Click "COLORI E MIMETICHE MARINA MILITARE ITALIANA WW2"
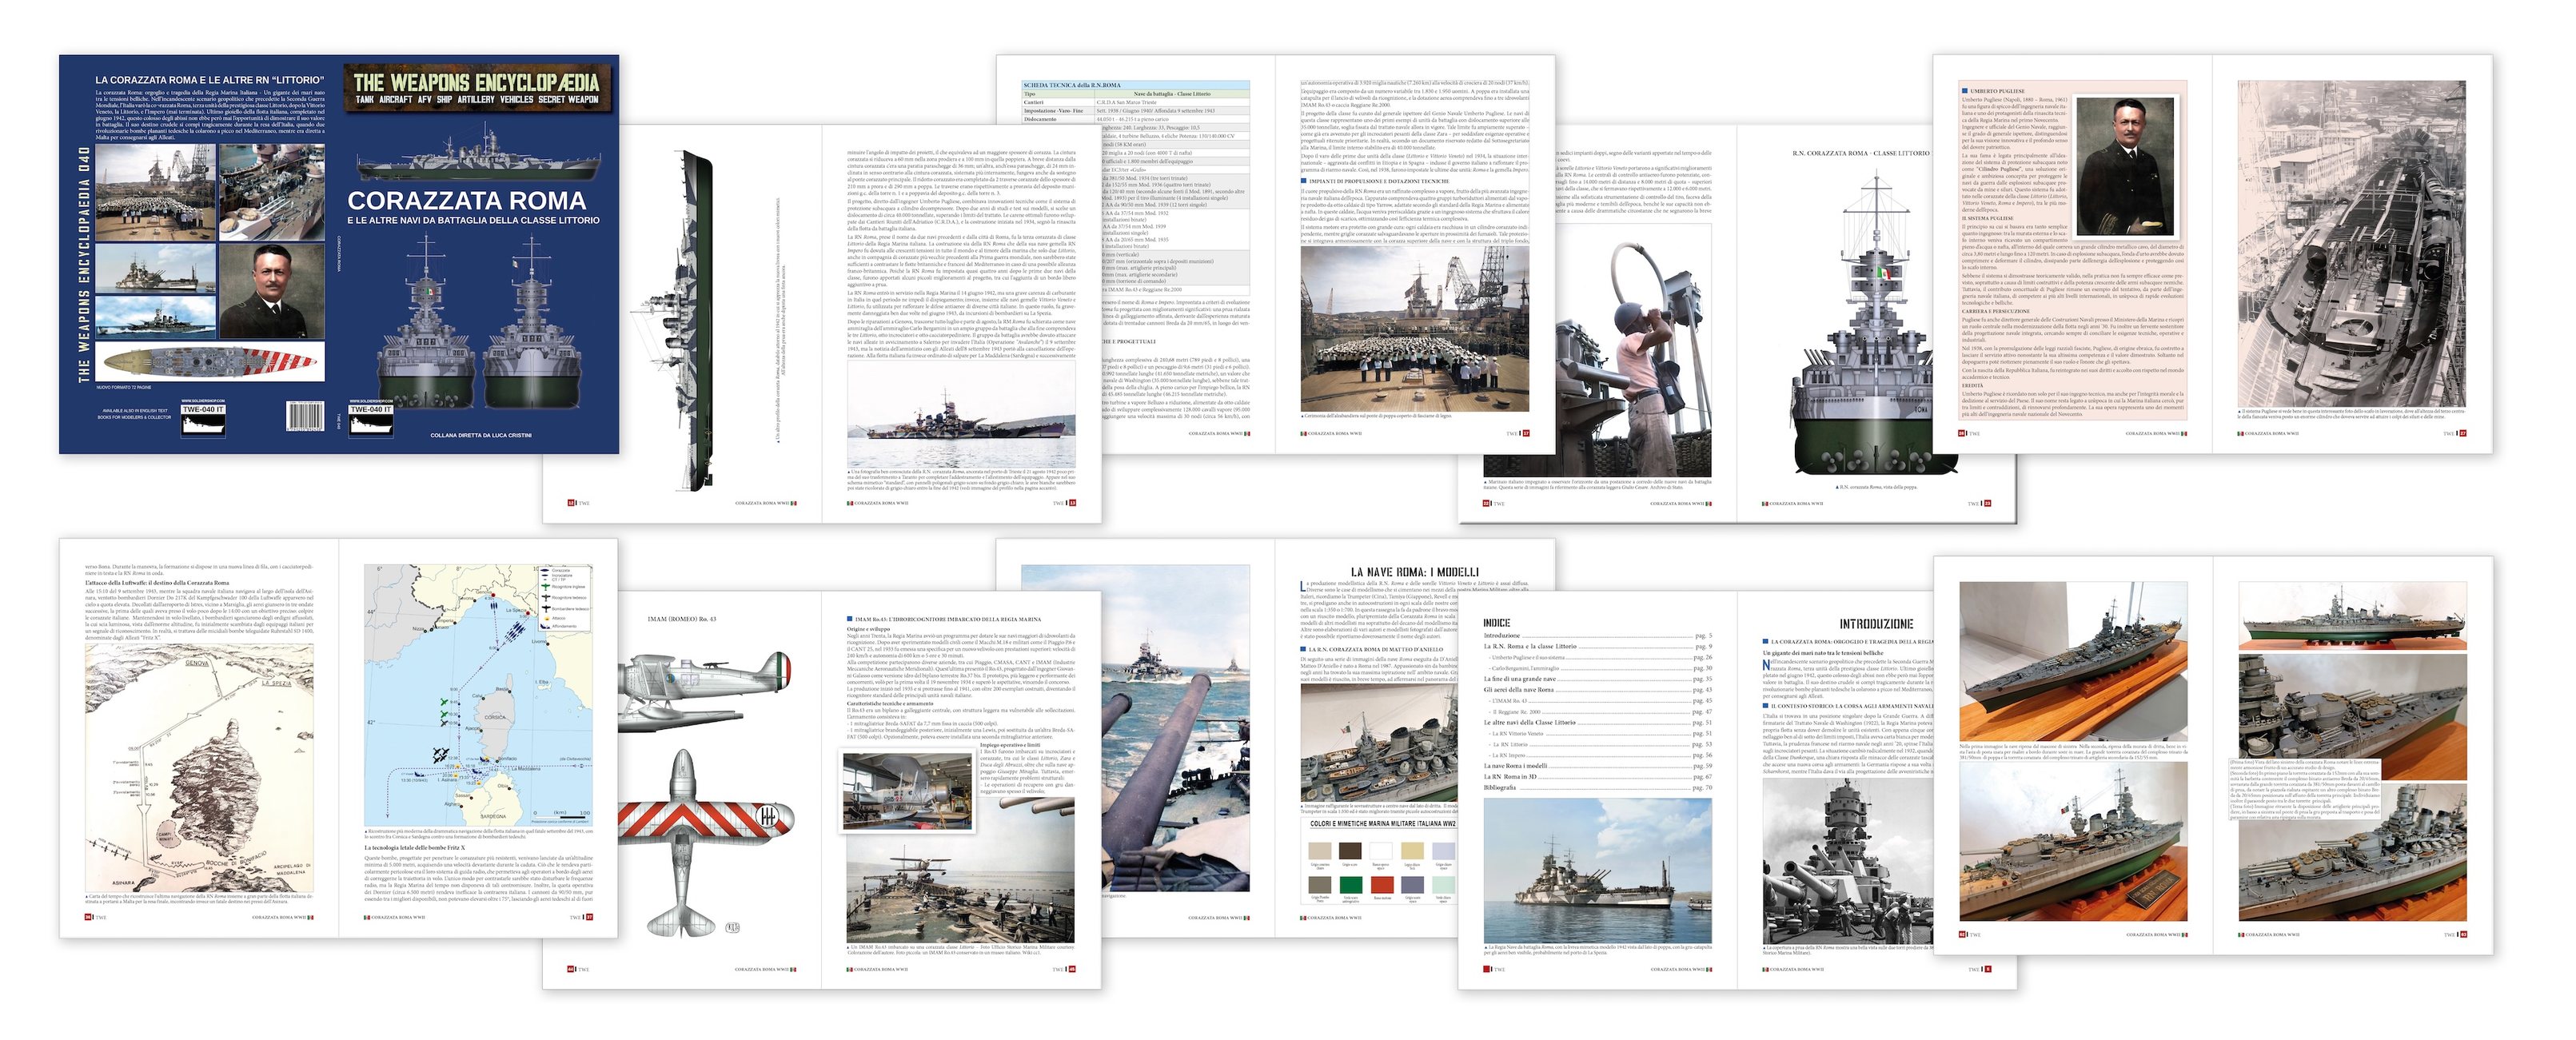 tap(1382, 824)
